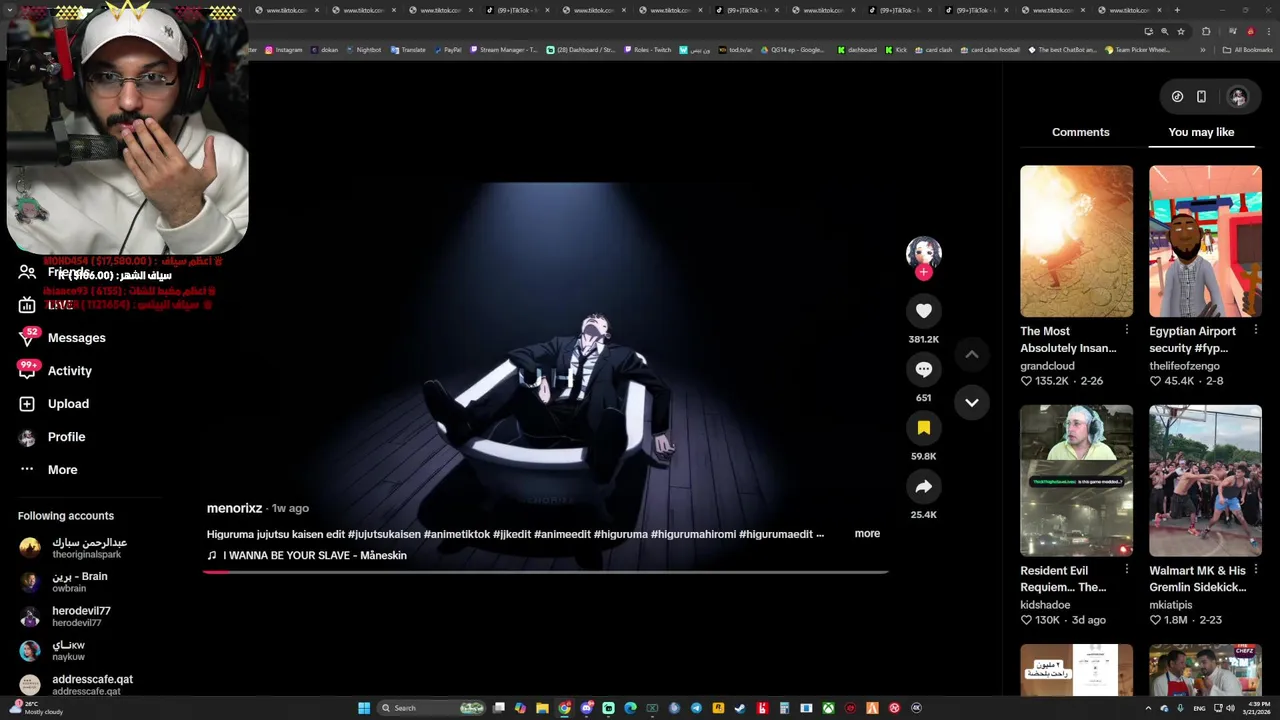Viewport: 1280px width, 720px height.
Task: Open the Xbox app from the taskbar
Action: point(828,708)
